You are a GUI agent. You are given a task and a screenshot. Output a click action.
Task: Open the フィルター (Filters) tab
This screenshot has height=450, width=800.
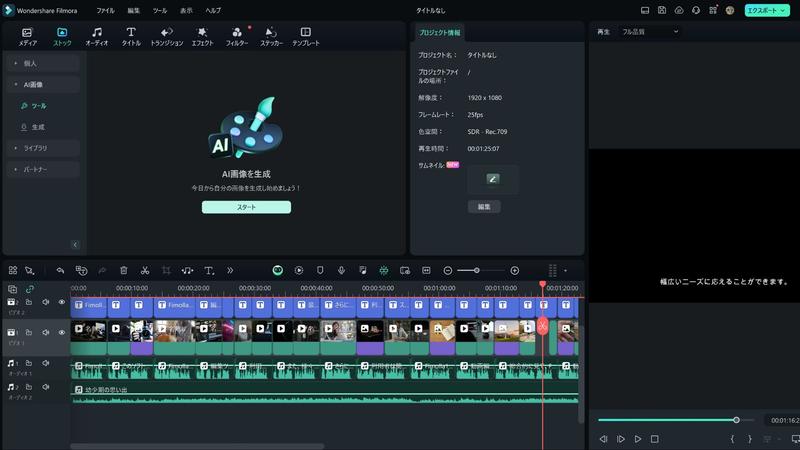(237, 37)
